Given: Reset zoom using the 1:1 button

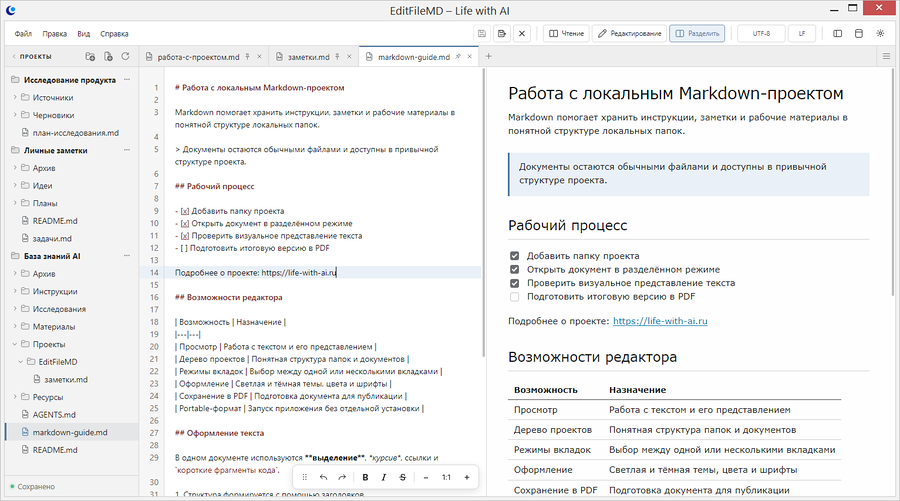Looking at the screenshot, I should pos(446,477).
